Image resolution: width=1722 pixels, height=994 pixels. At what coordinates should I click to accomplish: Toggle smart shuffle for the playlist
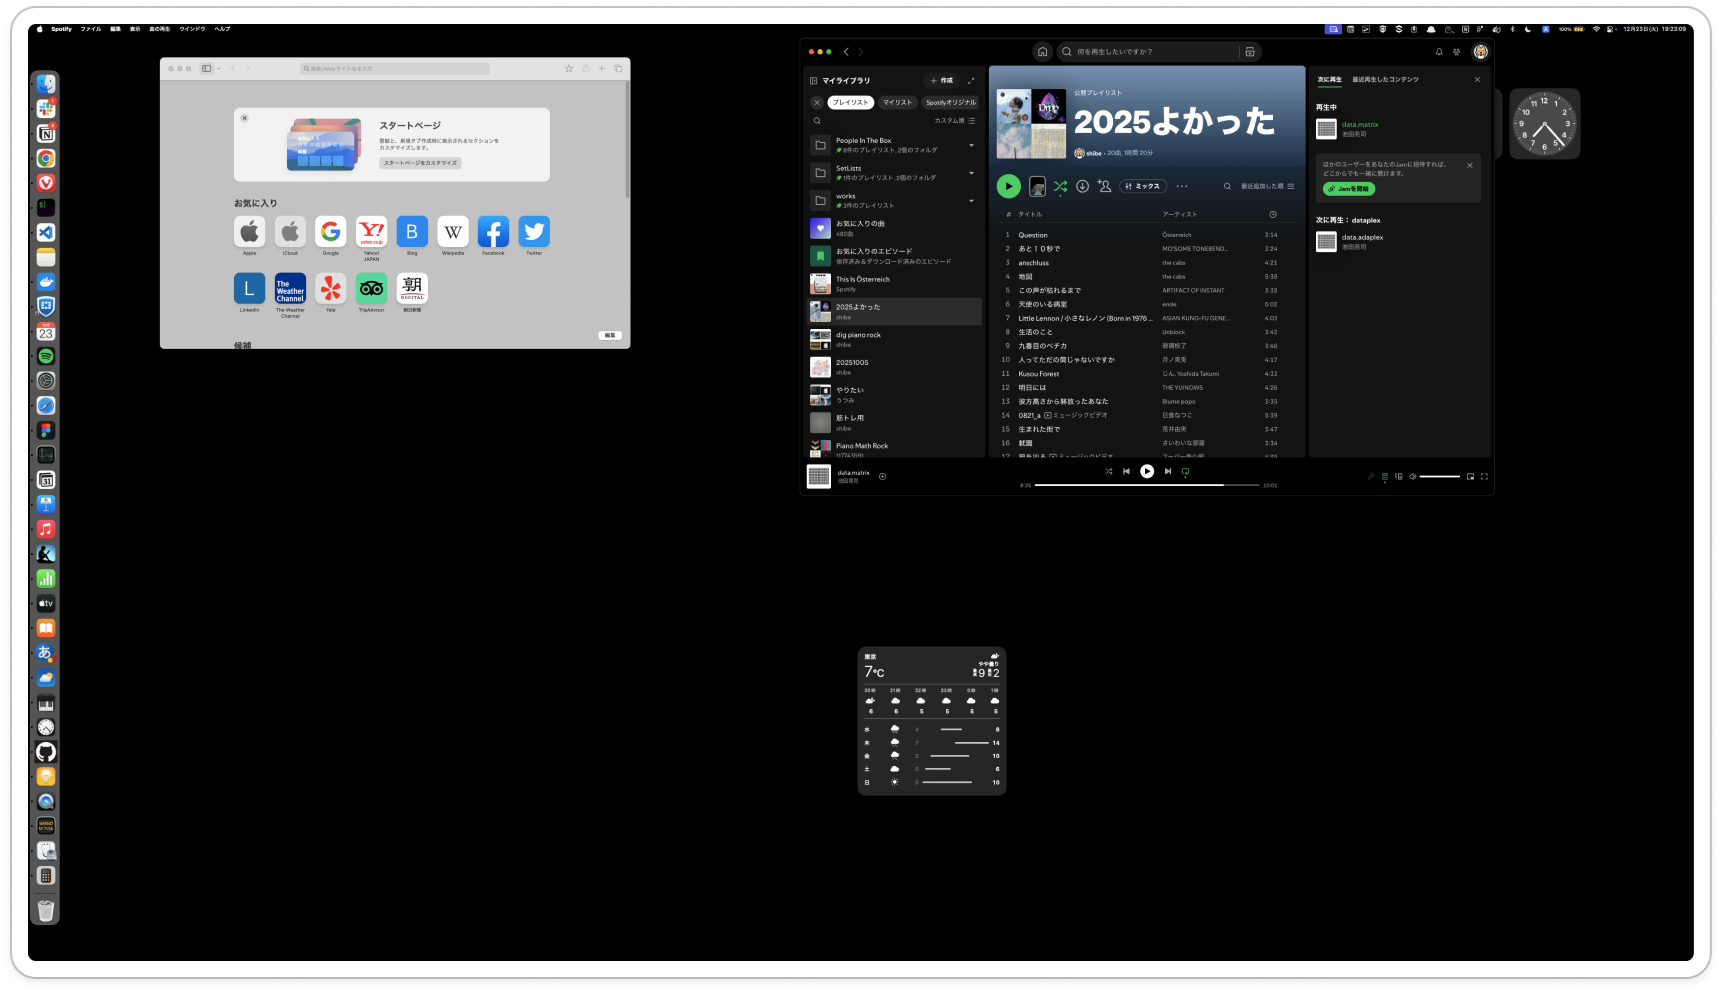point(1060,186)
